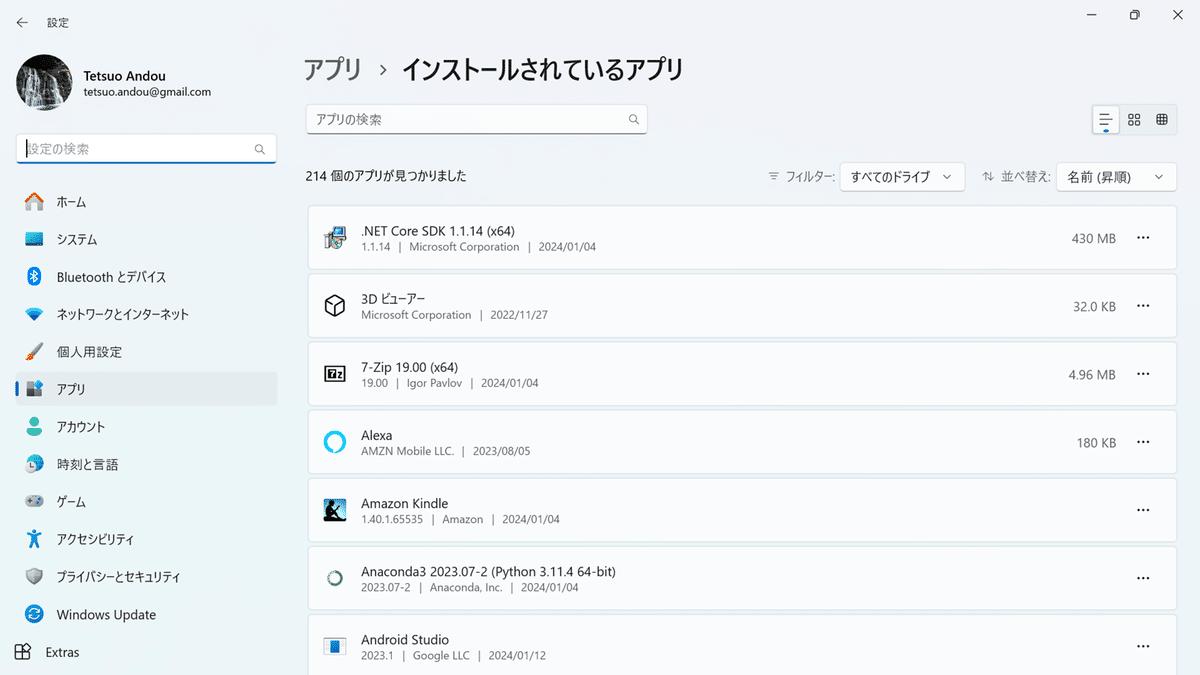1200x675 pixels.
Task: Open more options for Alexa
Action: (x=1144, y=442)
